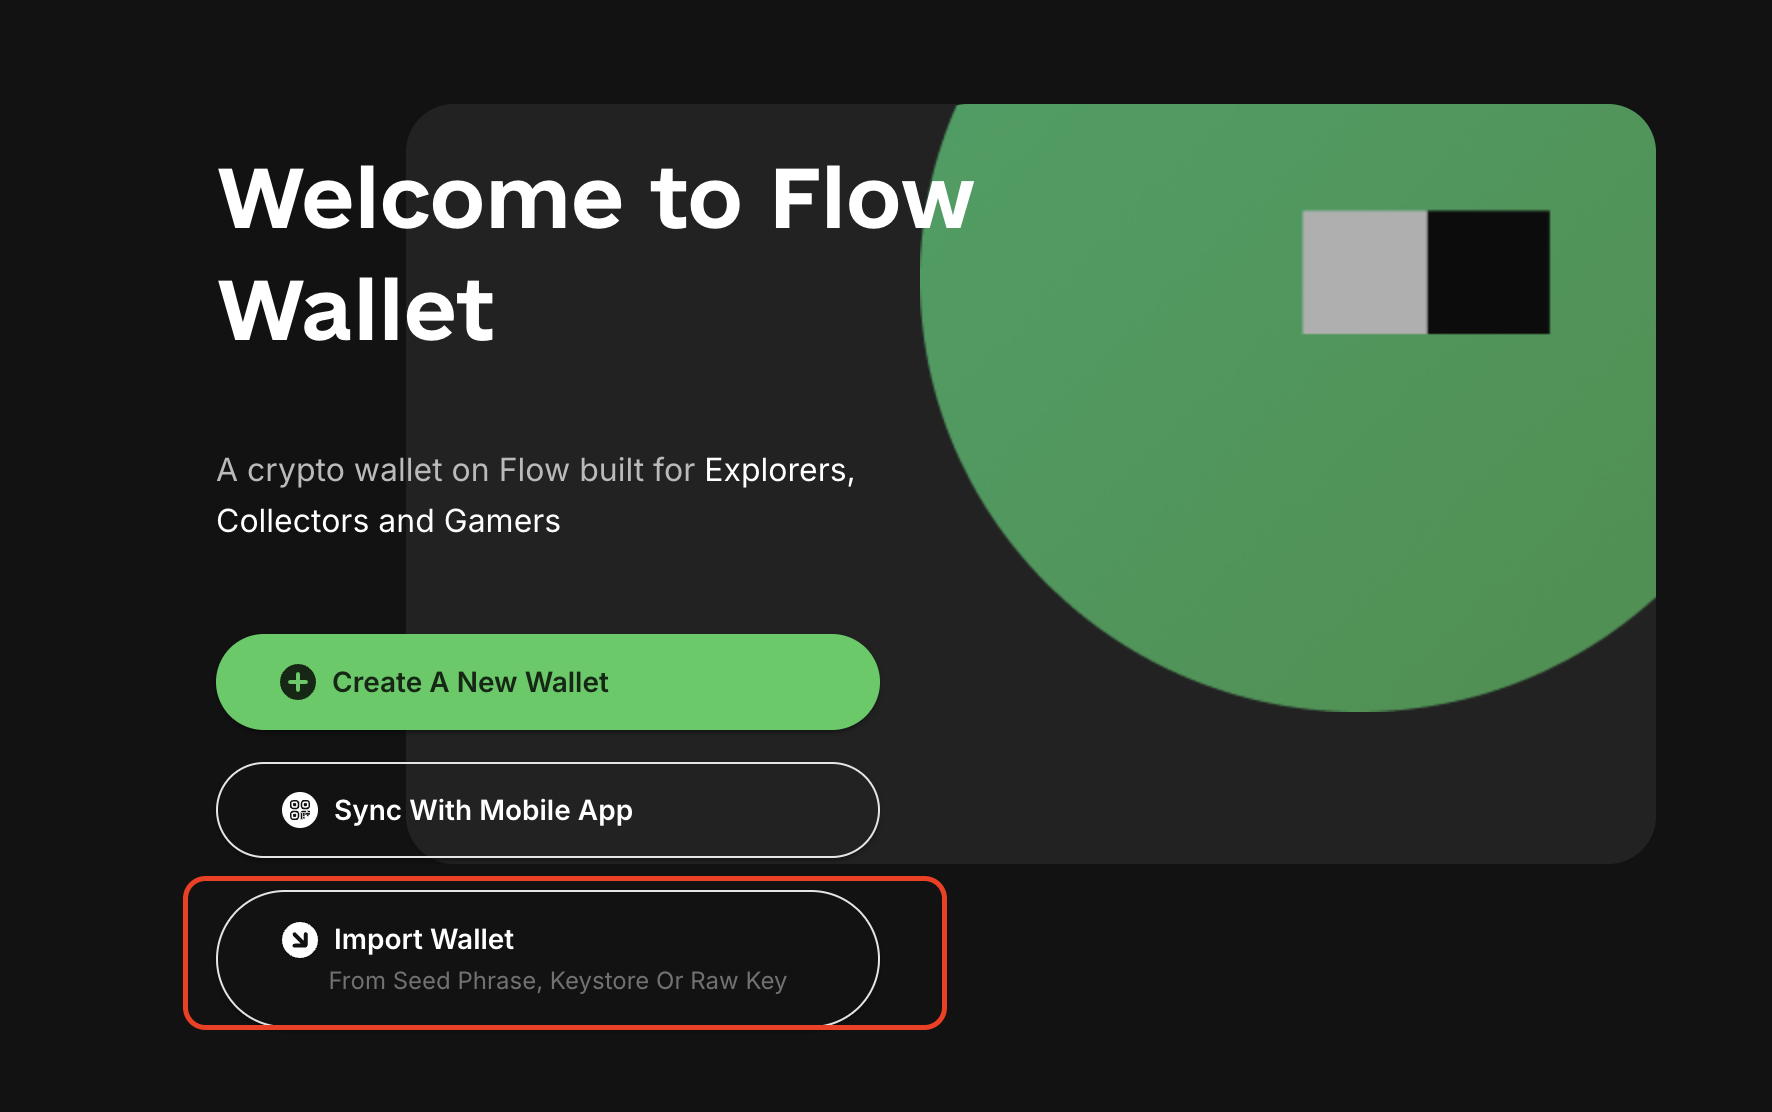This screenshot has height=1112, width=1772.
Task: Click the highlighted "Explorers," text
Action: coord(779,470)
